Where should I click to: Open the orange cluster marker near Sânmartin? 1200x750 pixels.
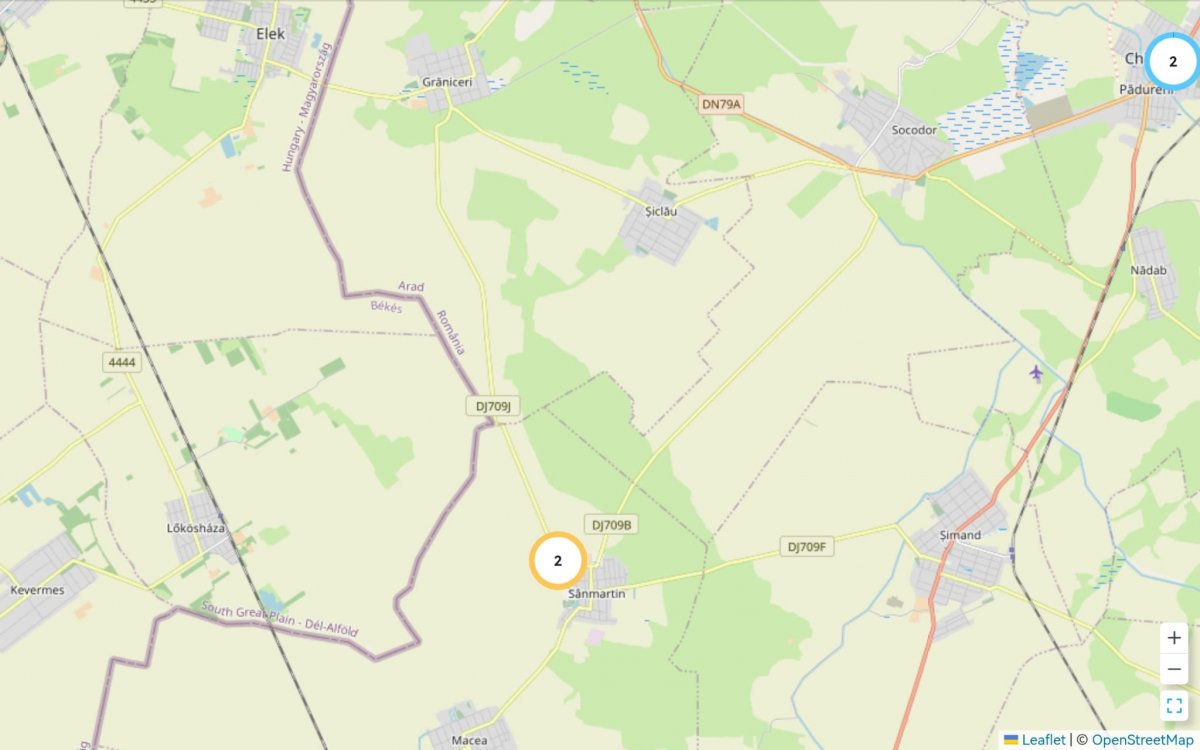[558, 561]
